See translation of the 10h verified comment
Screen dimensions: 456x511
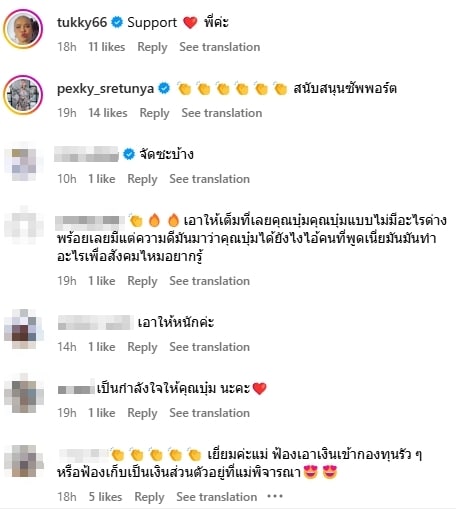pos(210,179)
